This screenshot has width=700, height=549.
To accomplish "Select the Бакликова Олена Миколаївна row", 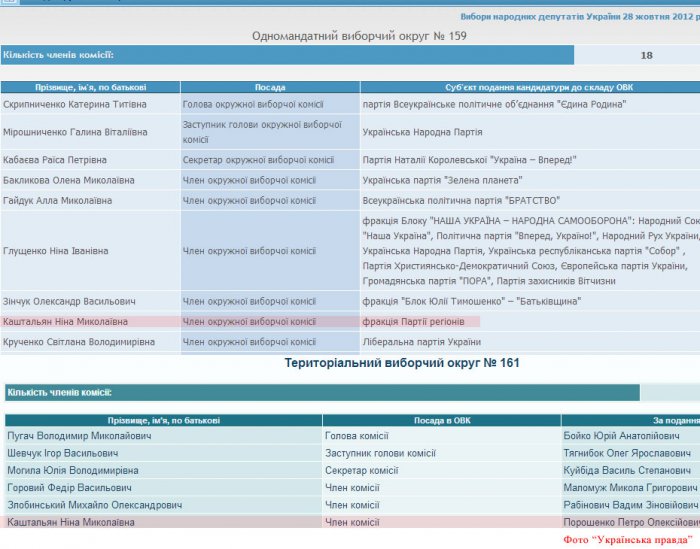I will pyautogui.click(x=350, y=180).
